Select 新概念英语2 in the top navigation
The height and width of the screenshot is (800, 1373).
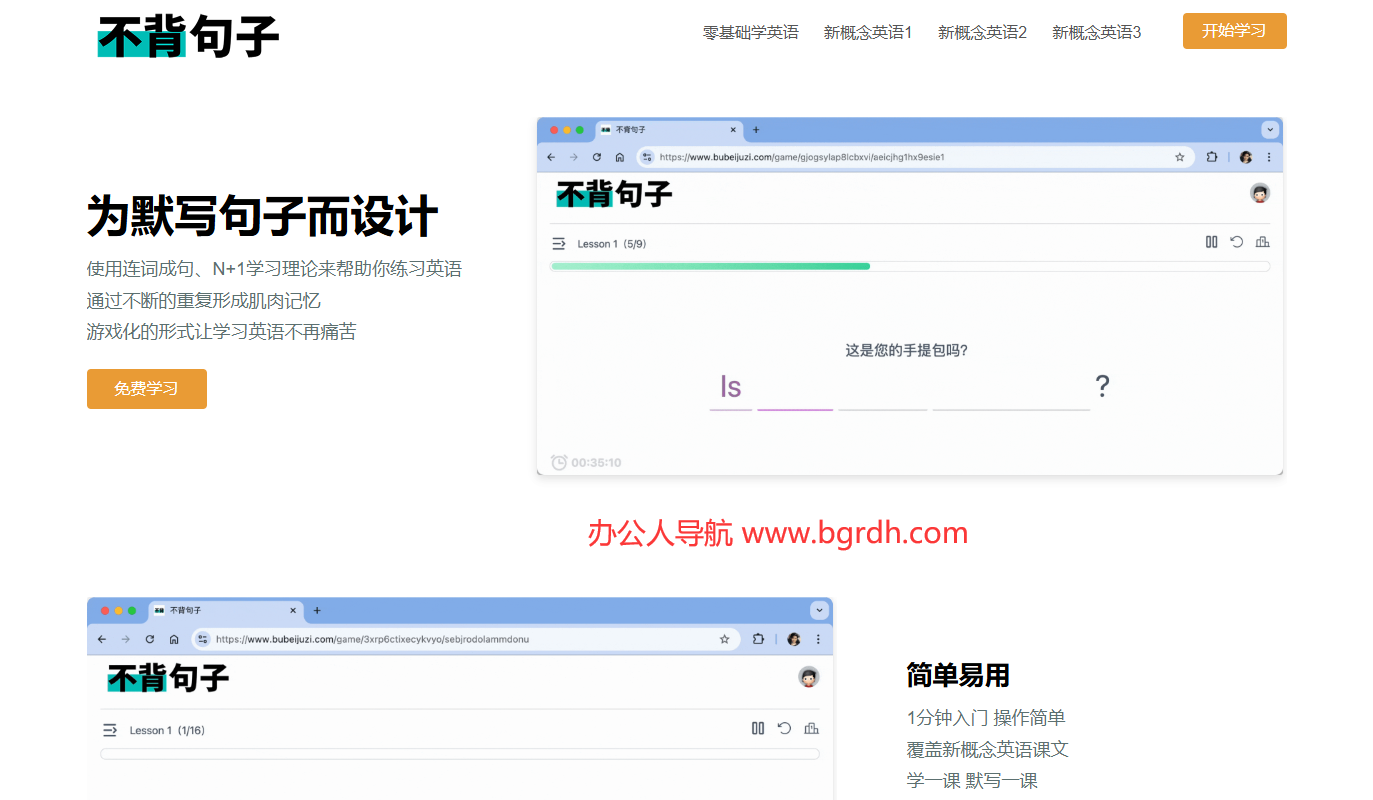click(982, 32)
